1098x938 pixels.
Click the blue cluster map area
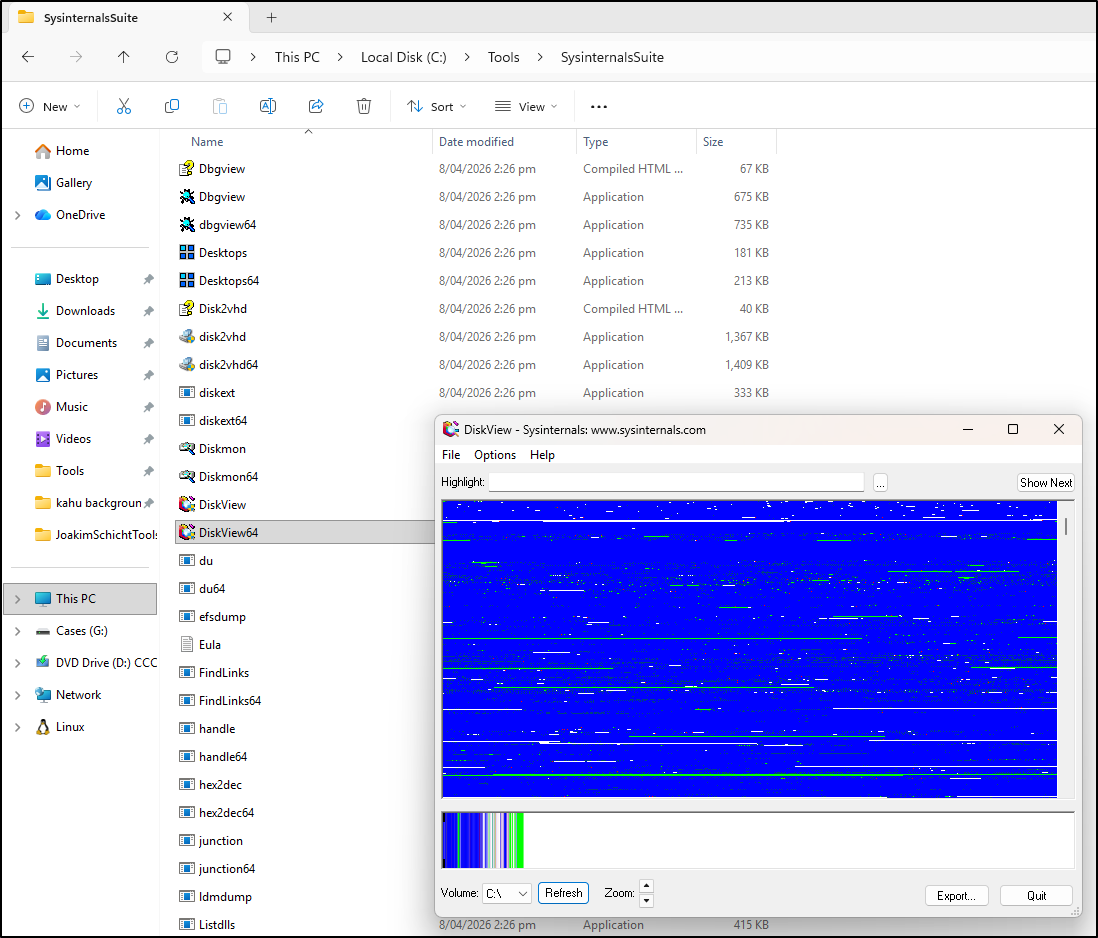(749, 649)
